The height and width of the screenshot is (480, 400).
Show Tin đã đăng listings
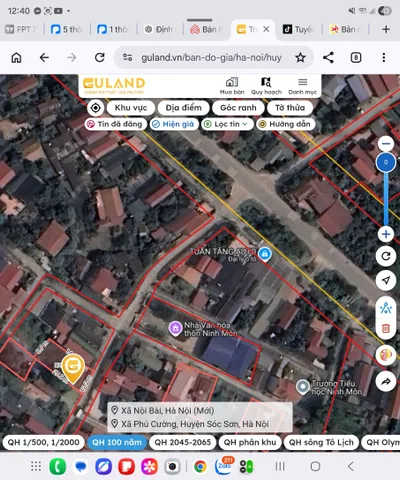(x=116, y=124)
